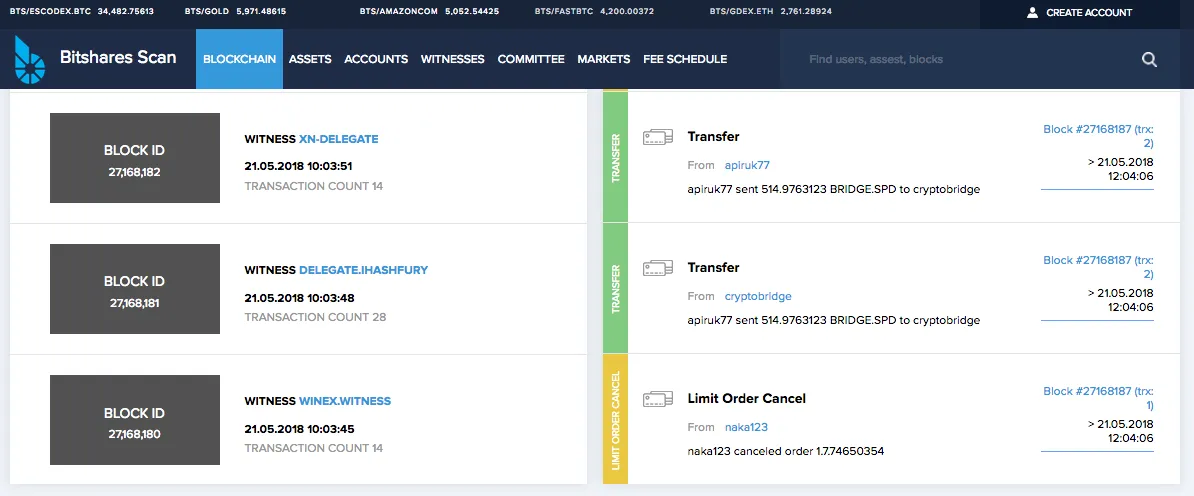Viewport: 1194px width, 496px height.
Task: Click text 'naka123 canceled order 1.7.74650354'
Action: (x=785, y=452)
